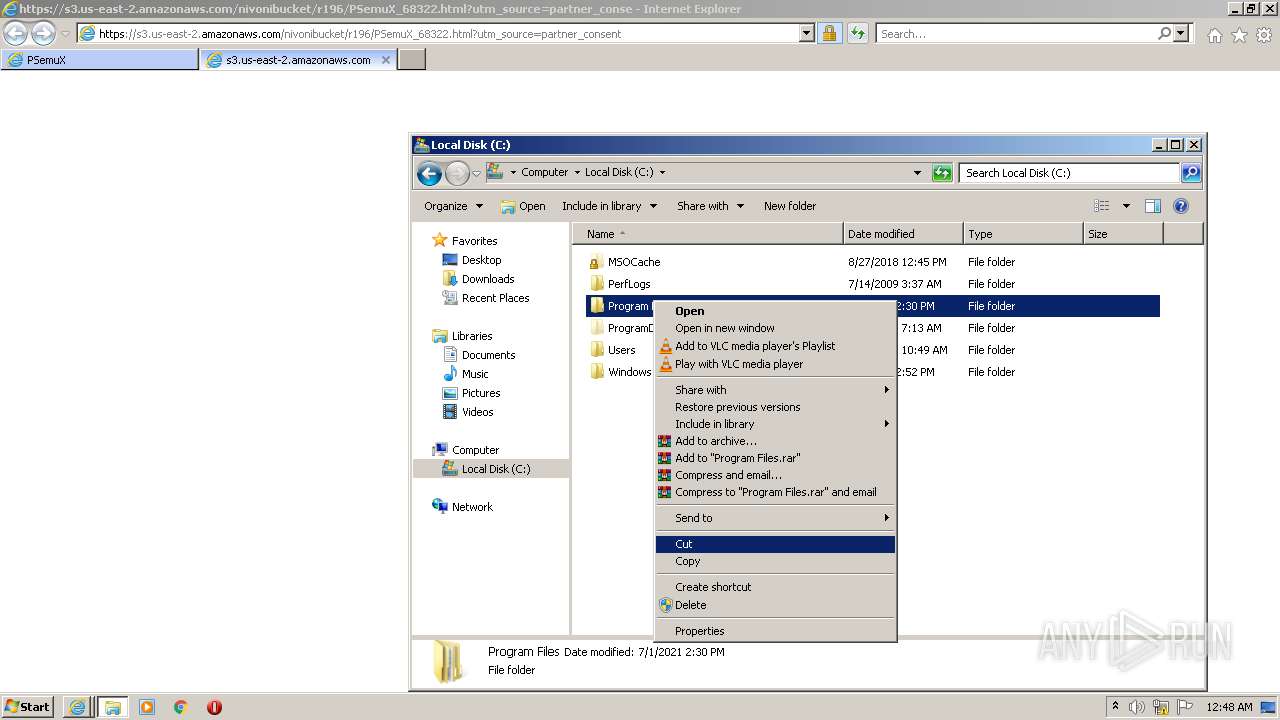Change the view using the views icon
The image size is (1280, 720).
(x=1102, y=206)
